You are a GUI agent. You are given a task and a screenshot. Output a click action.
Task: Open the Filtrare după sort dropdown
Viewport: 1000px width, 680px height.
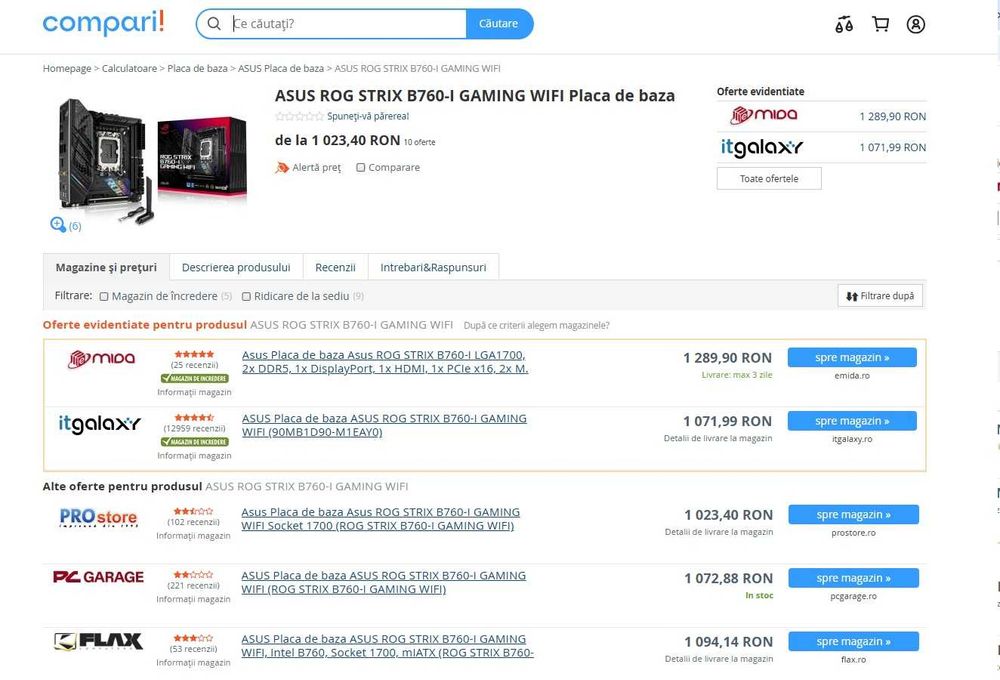coord(879,295)
